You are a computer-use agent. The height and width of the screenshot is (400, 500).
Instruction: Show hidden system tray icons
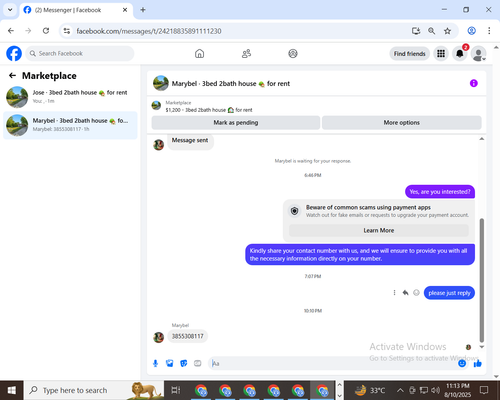[400, 390]
